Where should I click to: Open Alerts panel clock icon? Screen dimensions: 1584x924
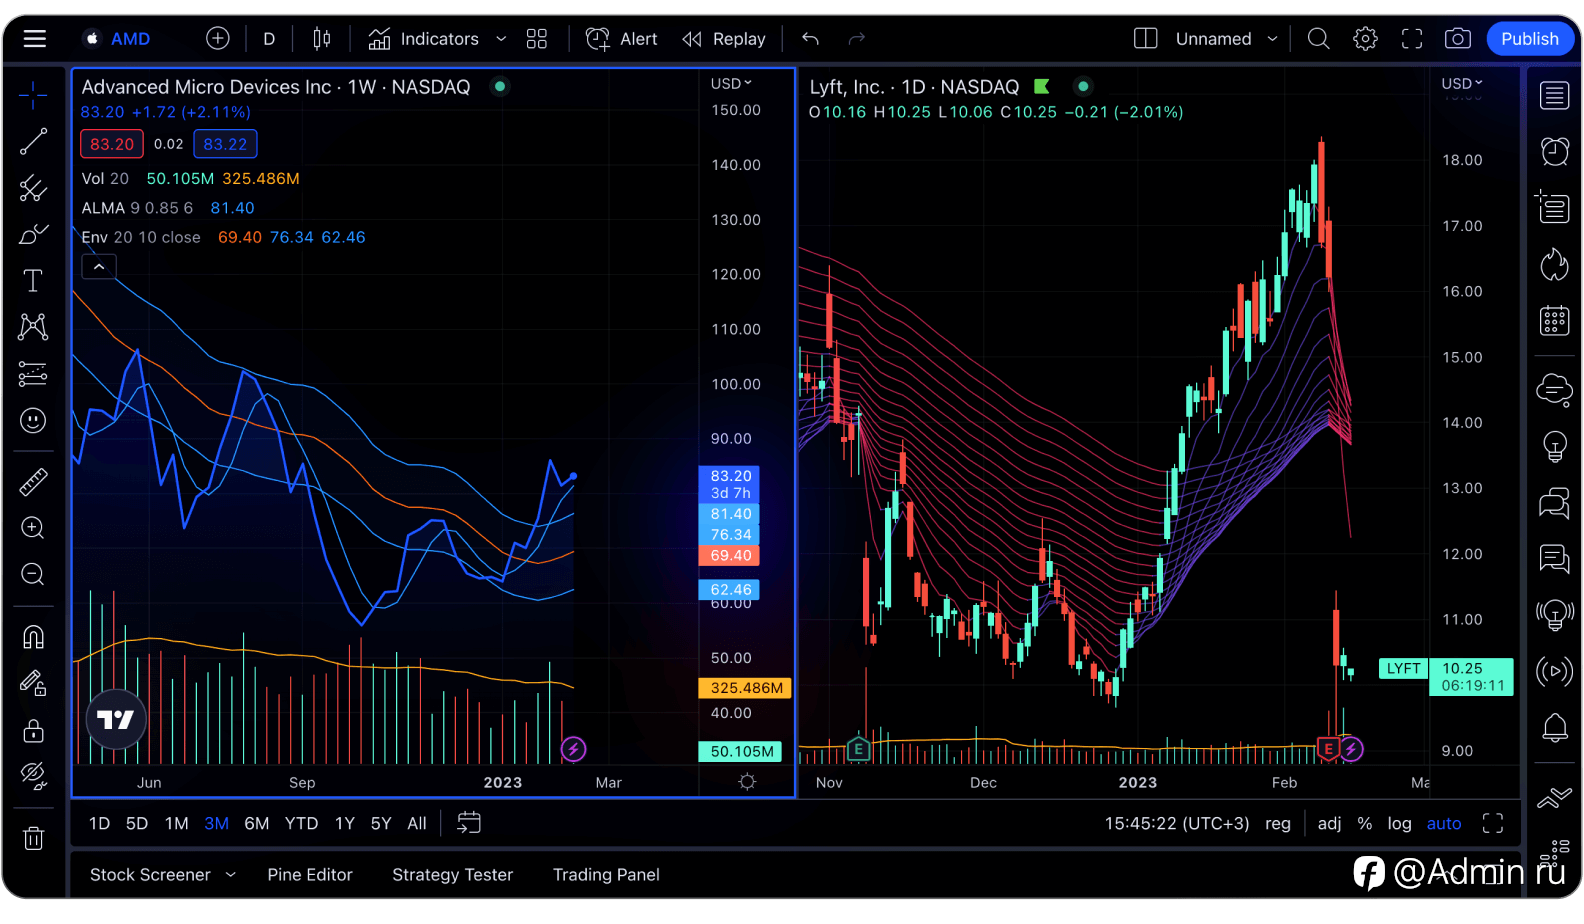click(1554, 152)
